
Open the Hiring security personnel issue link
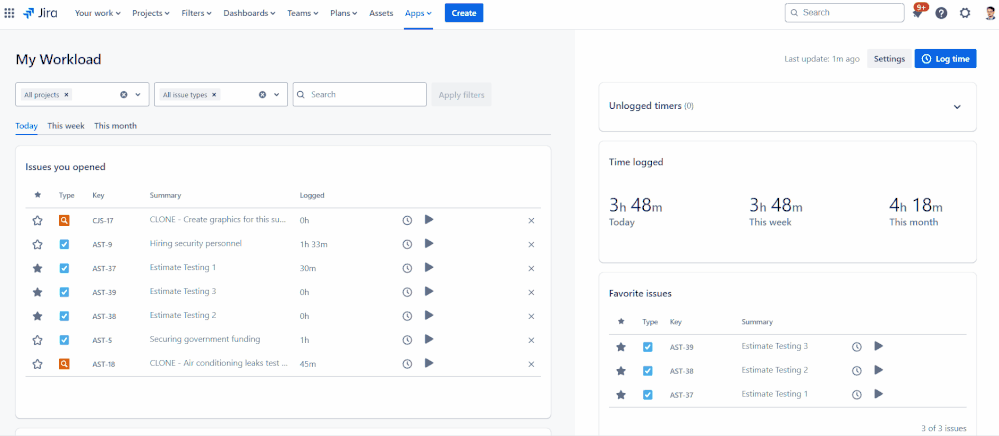pos(196,243)
